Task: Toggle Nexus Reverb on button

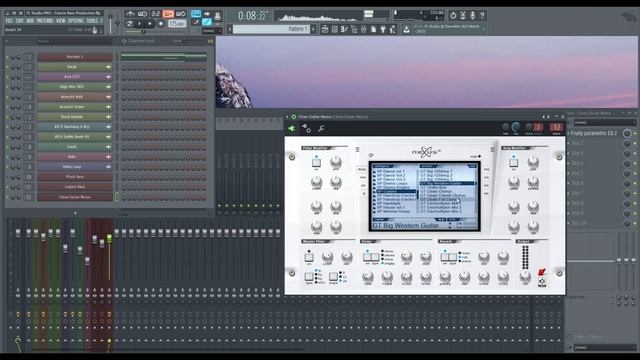Action: coord(444,257)
